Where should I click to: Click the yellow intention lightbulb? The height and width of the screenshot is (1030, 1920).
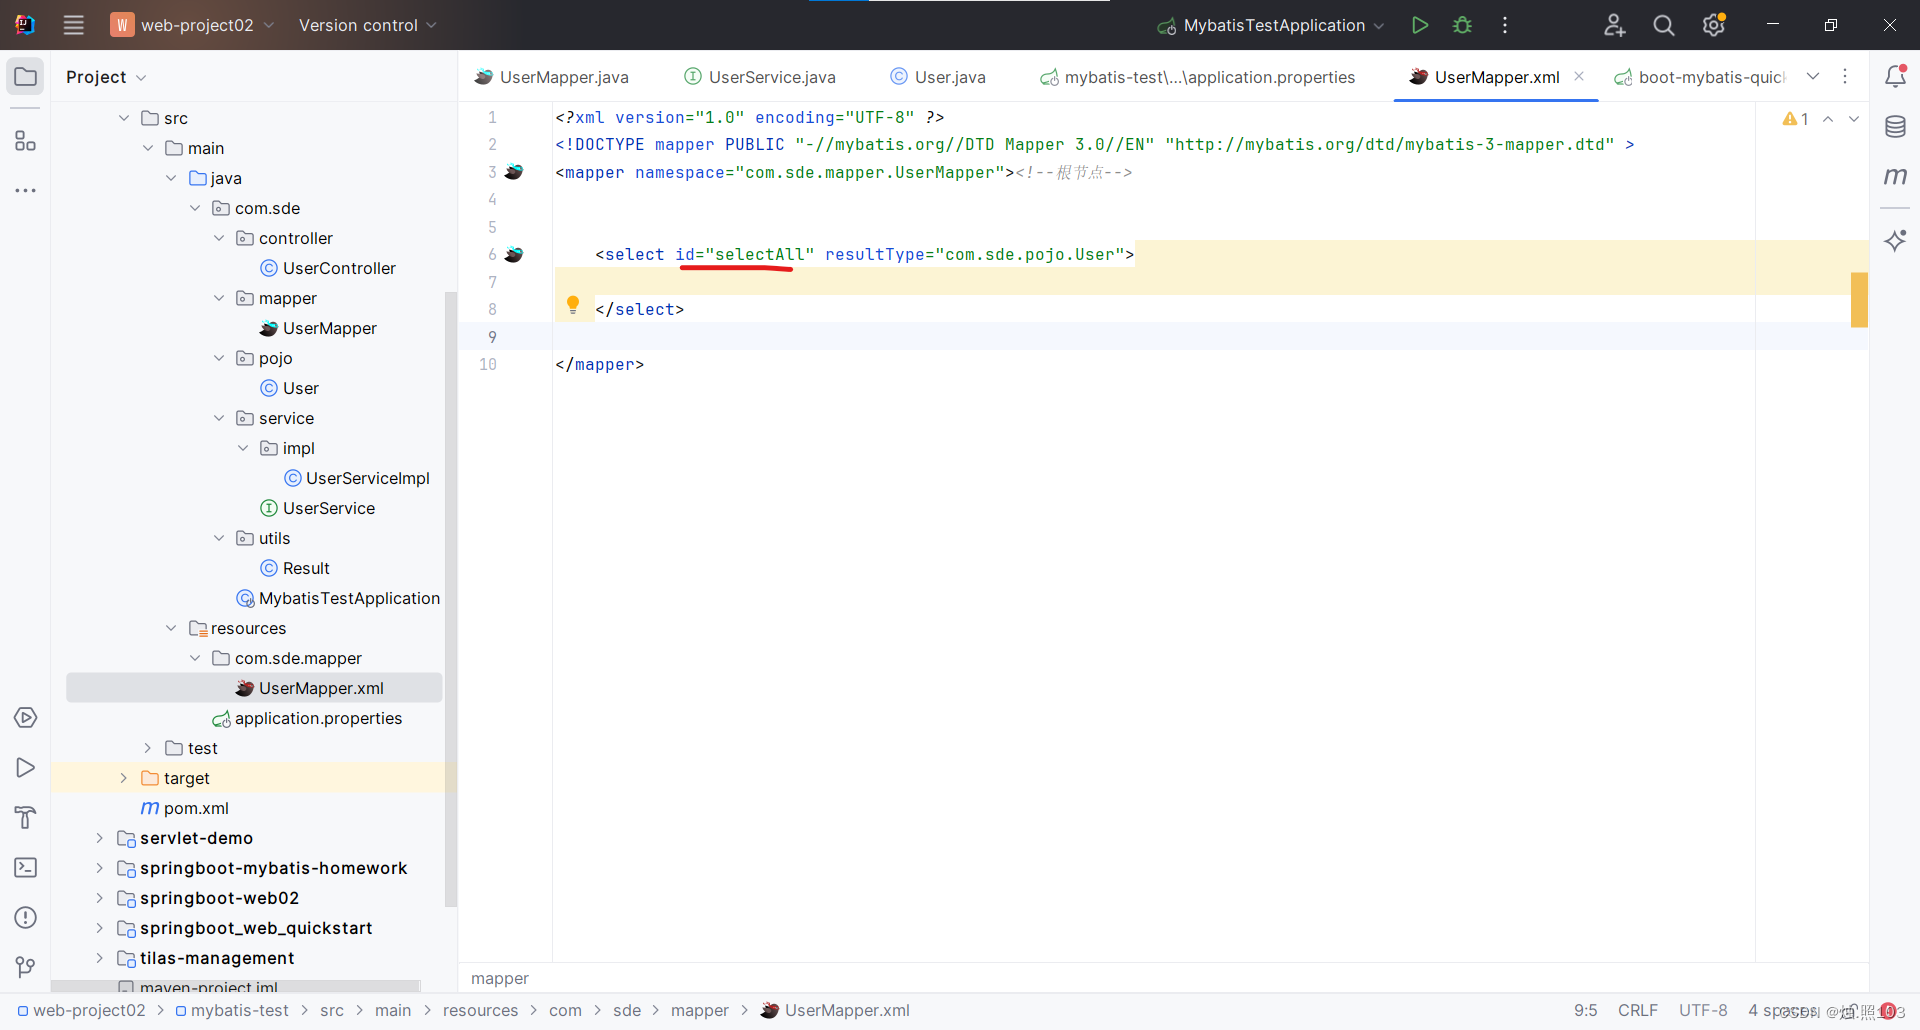pos(573,305)
